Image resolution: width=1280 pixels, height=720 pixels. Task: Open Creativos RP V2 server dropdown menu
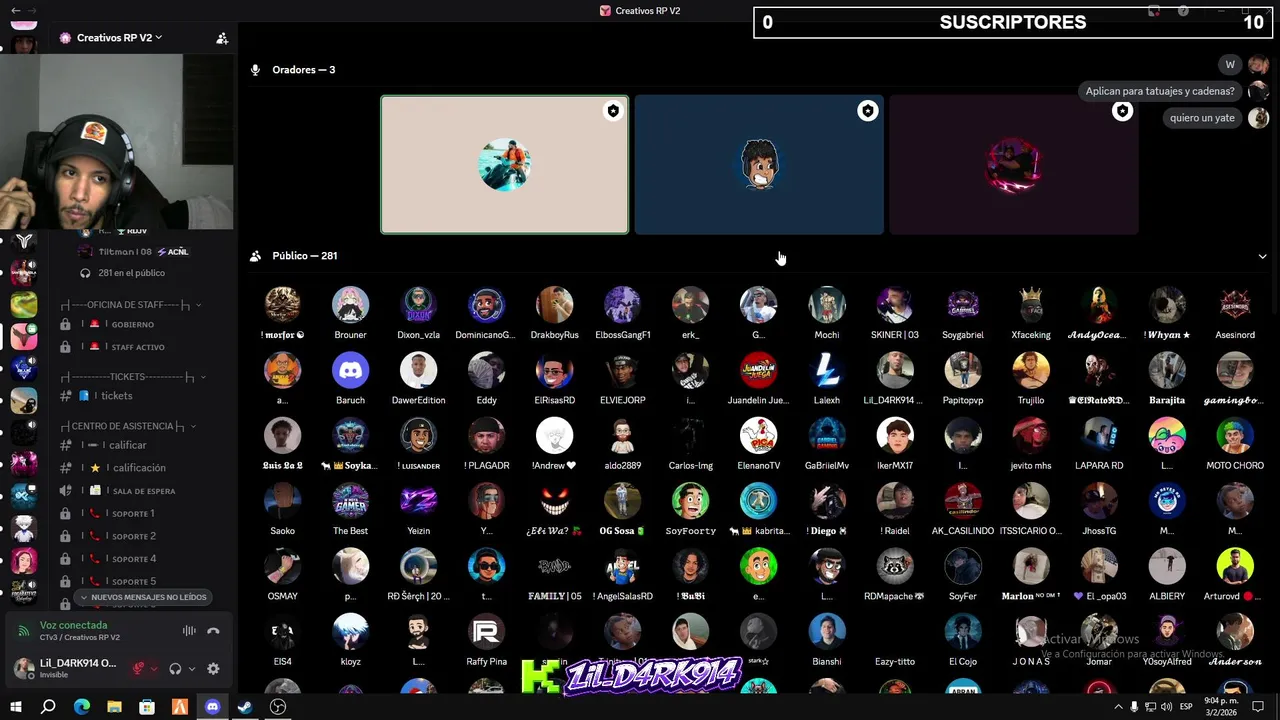coord(110,38)
